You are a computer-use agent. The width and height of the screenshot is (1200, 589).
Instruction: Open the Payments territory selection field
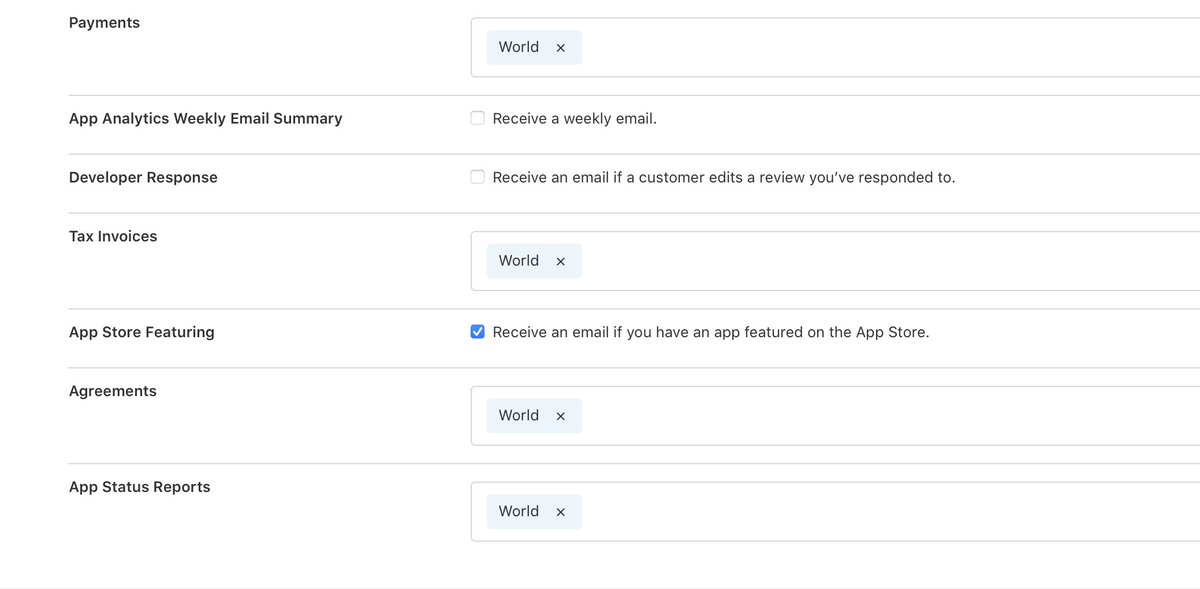tap(835, 47)
